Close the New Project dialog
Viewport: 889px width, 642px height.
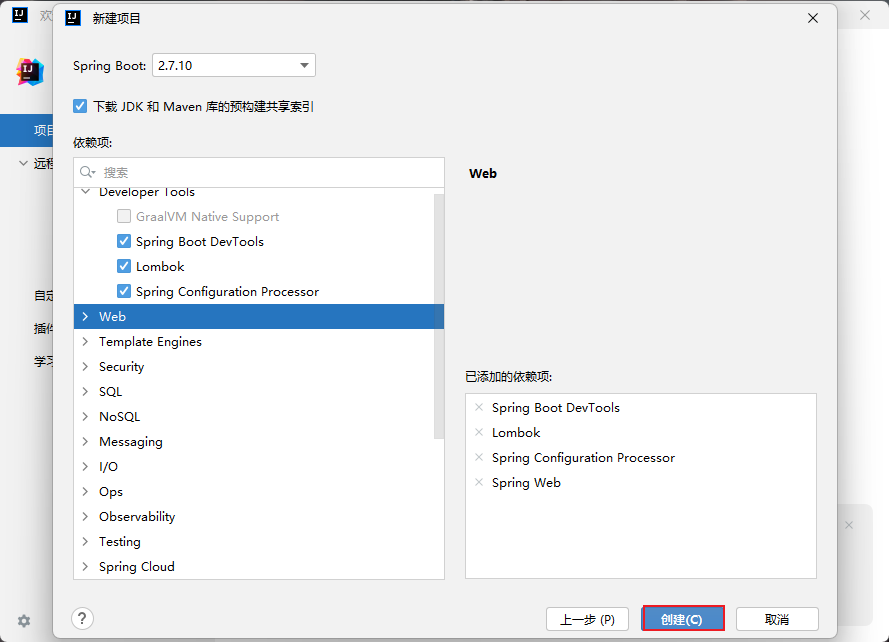coord(813,18)
